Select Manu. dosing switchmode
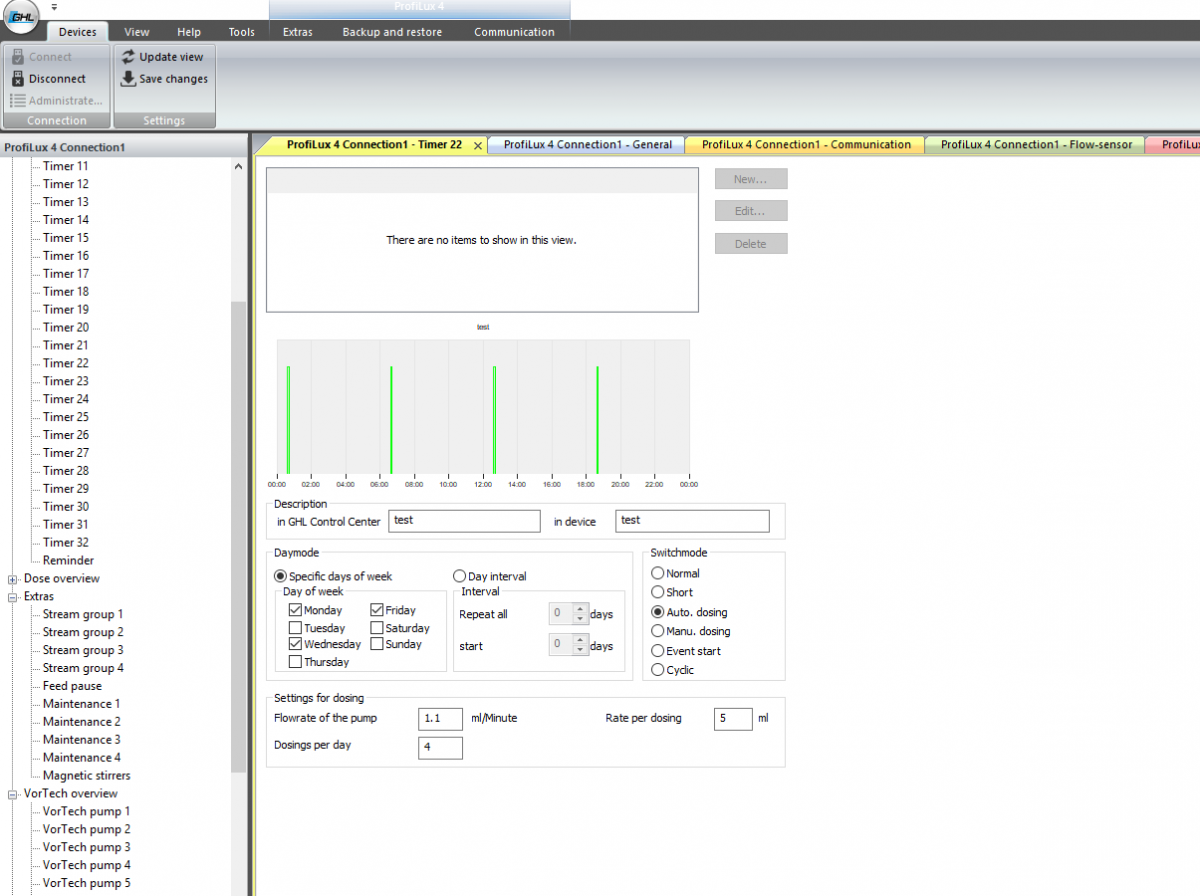The height and width of the screenshot is (896, 1200). click(657, 631)
